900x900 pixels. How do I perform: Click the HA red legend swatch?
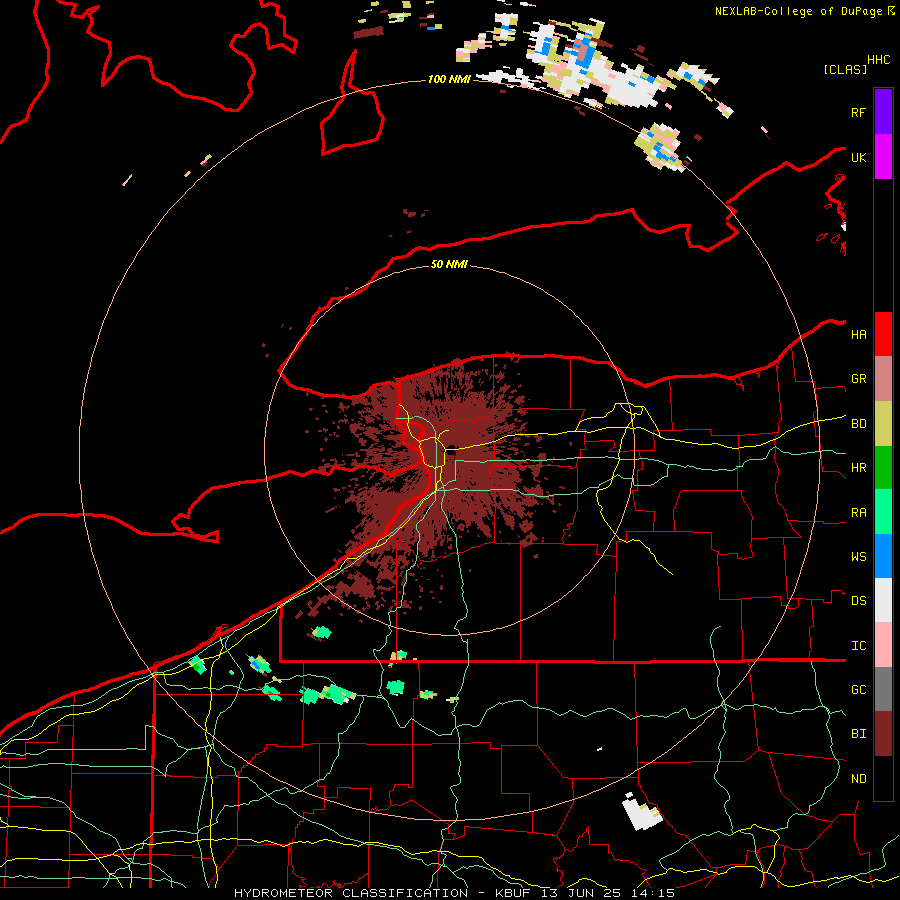tap(883, 334)
